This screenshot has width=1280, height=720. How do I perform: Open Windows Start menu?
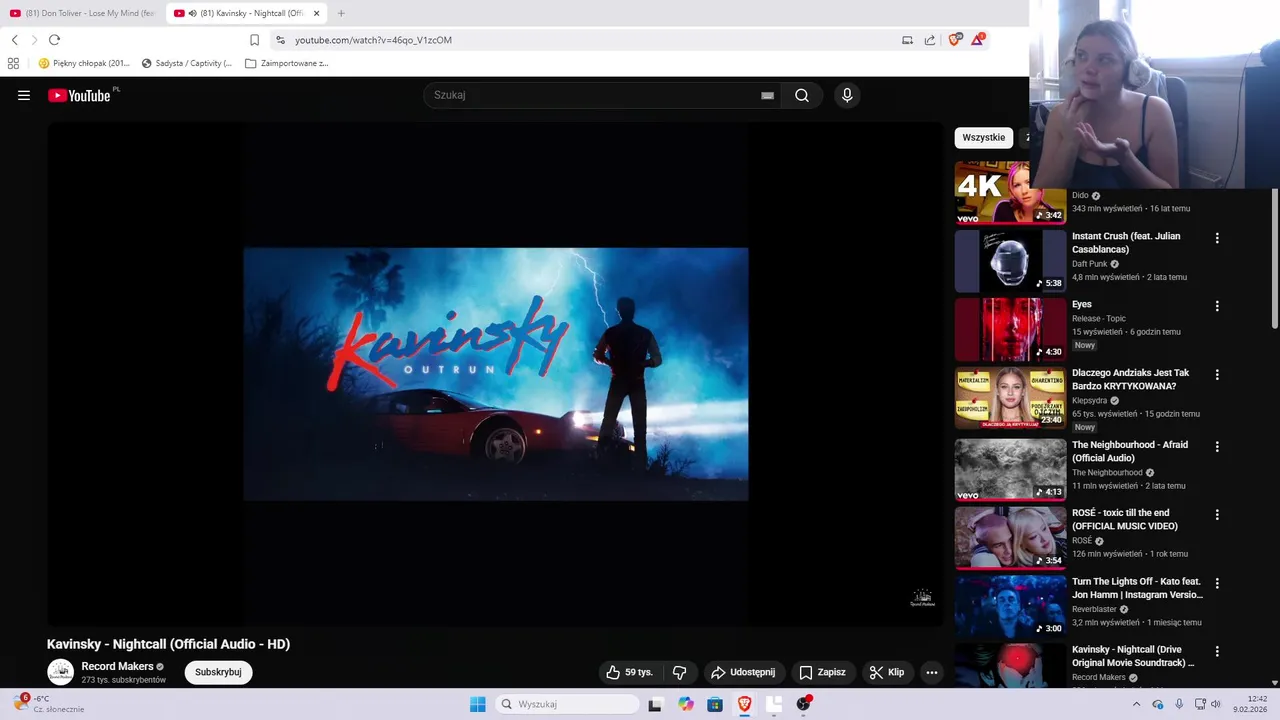pos(478,704)
